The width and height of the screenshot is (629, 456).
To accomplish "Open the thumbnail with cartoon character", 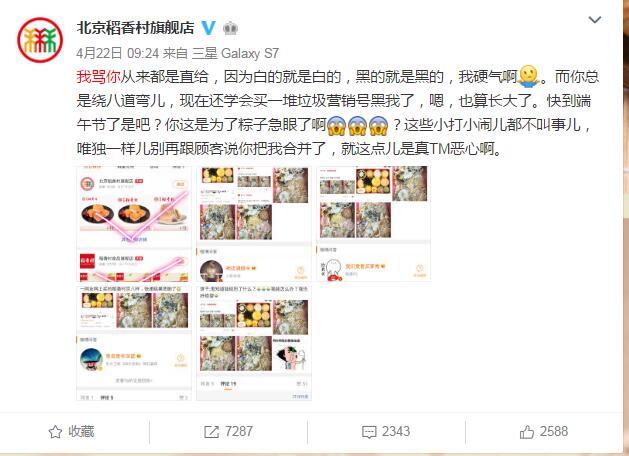I will pyautogui.click(x=254, y=343).
